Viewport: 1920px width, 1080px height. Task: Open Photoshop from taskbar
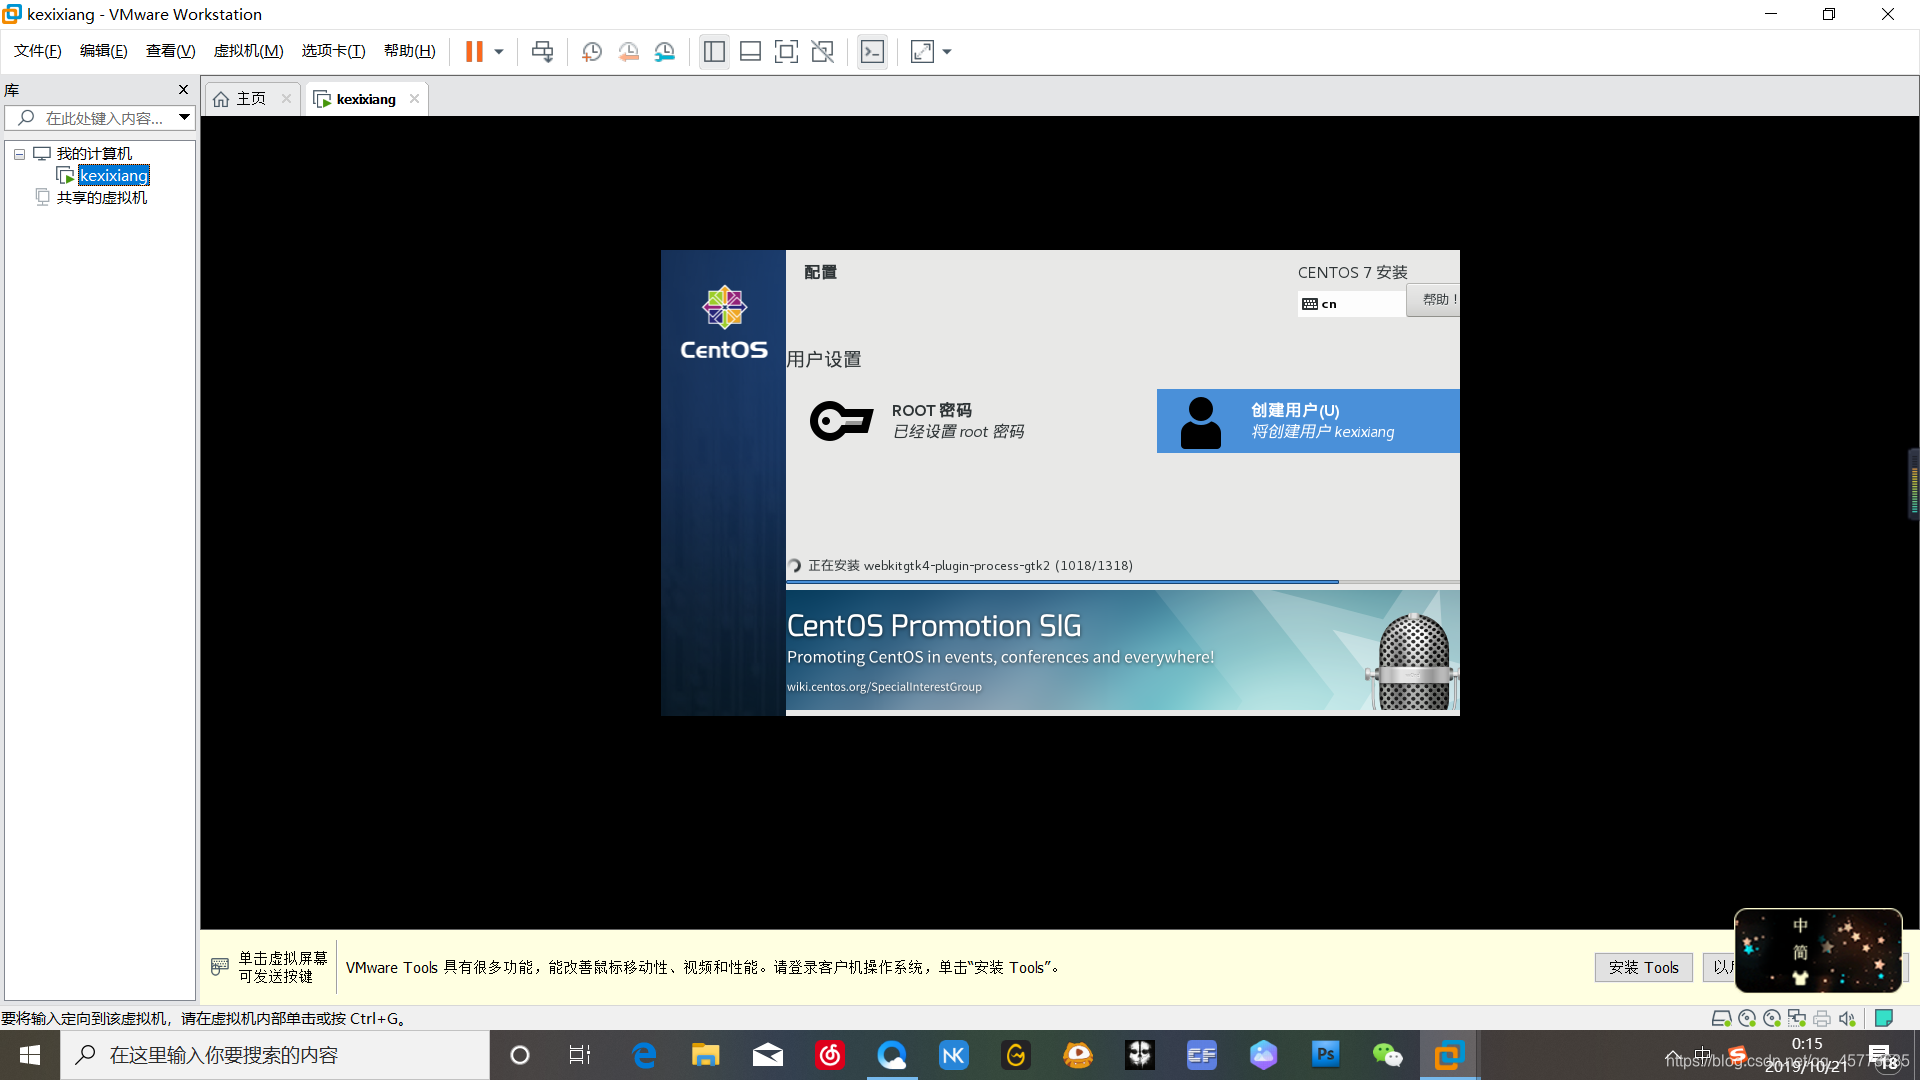click(x=1326, y=1055)
